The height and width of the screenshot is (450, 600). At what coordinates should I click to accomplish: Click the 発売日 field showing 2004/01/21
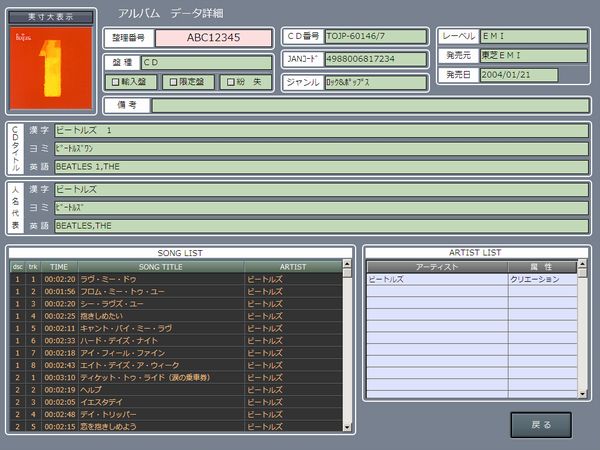coord(518,75)
